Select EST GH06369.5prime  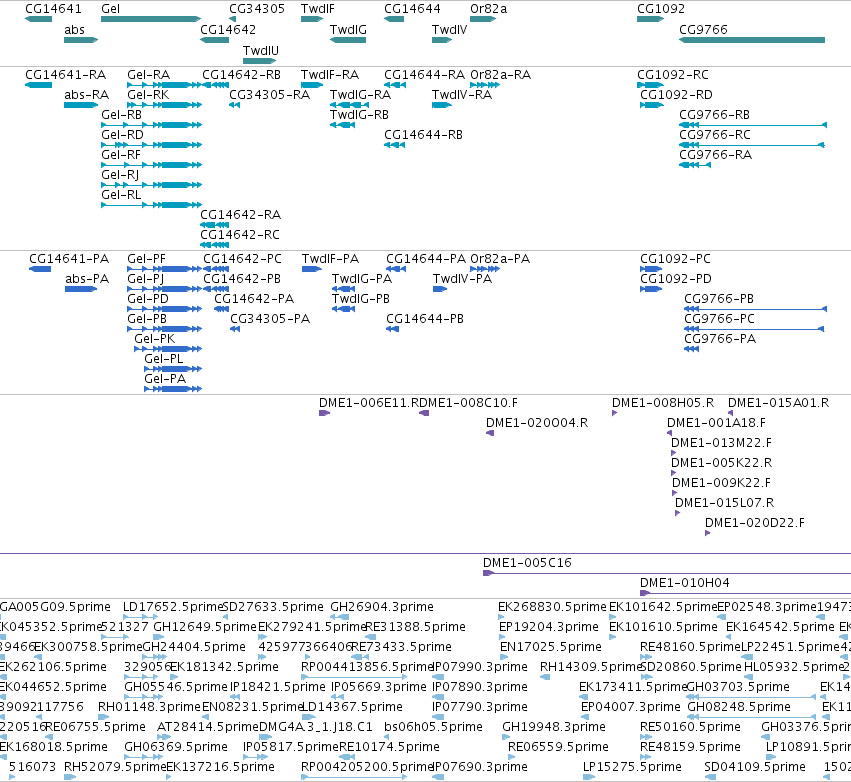tap(176, 746)
